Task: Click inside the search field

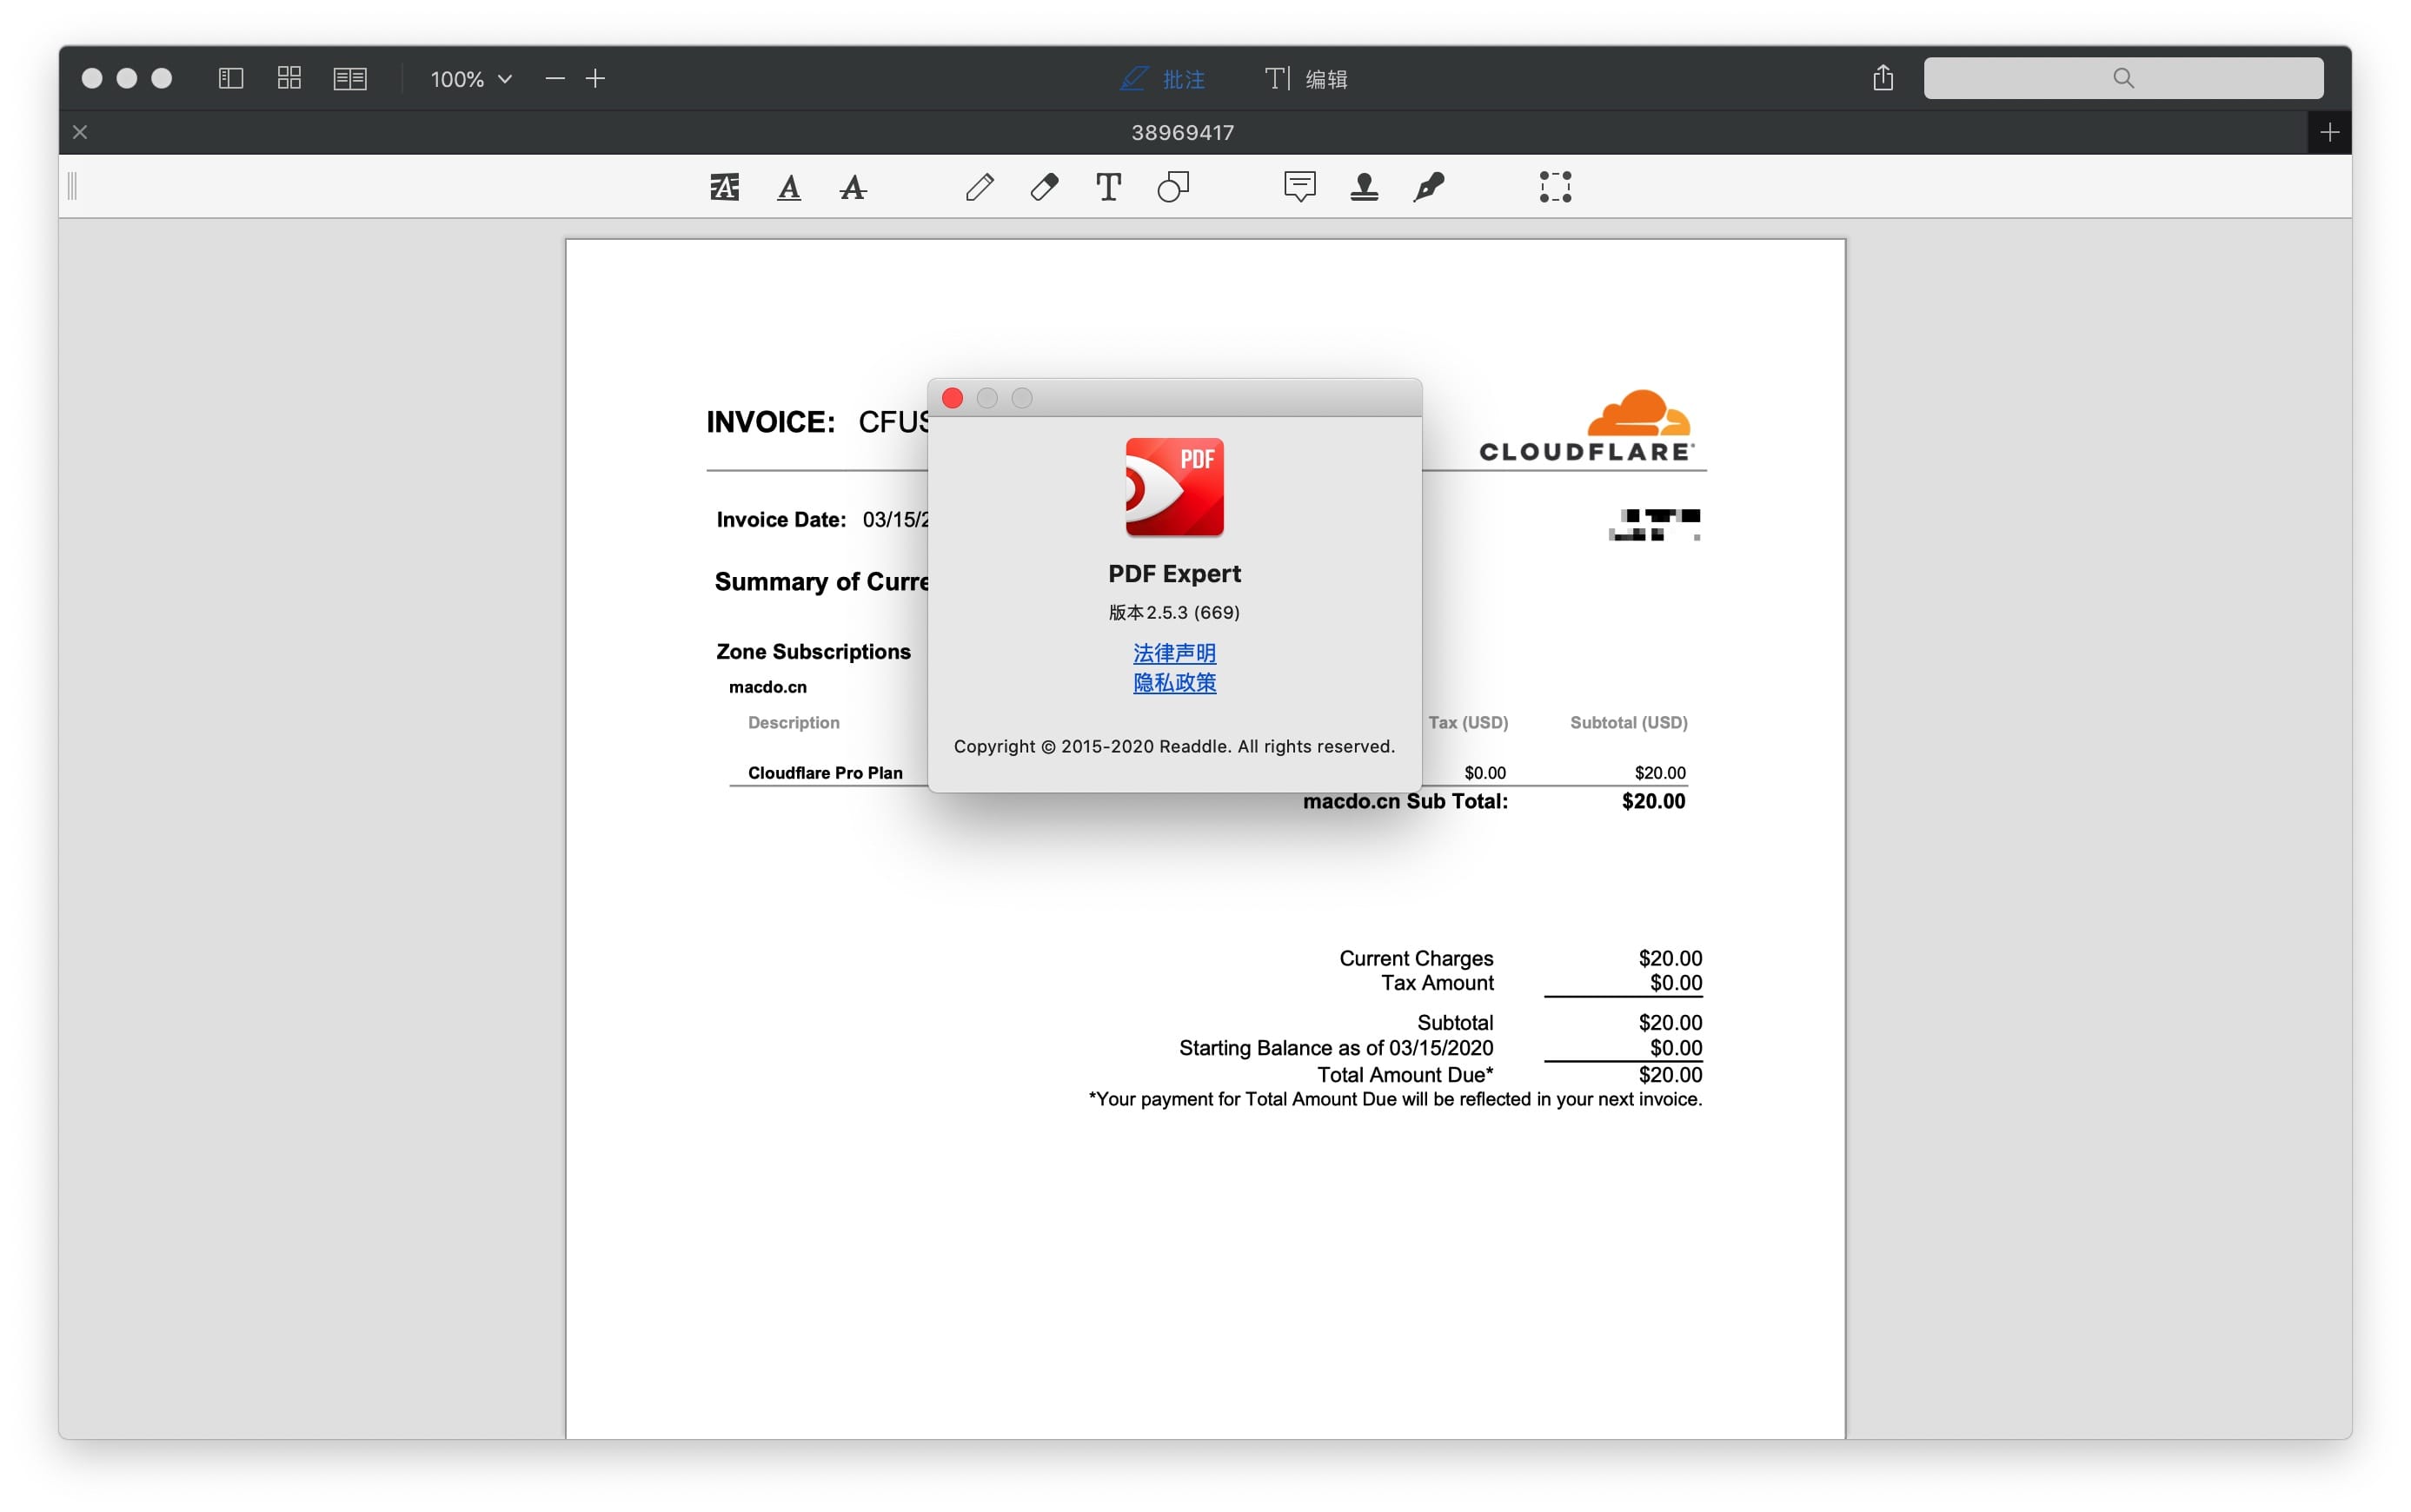Action: (x=2122, y=78)
